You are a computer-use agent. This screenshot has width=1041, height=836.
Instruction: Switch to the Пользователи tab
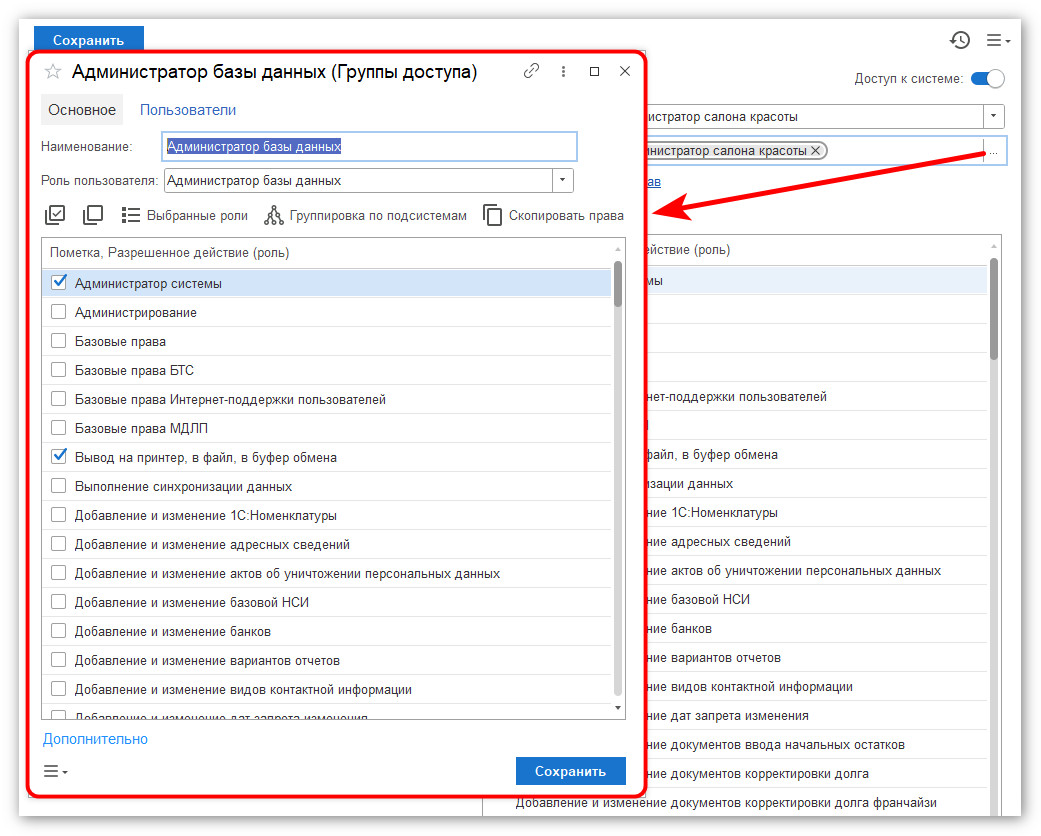tap(188, 110)
